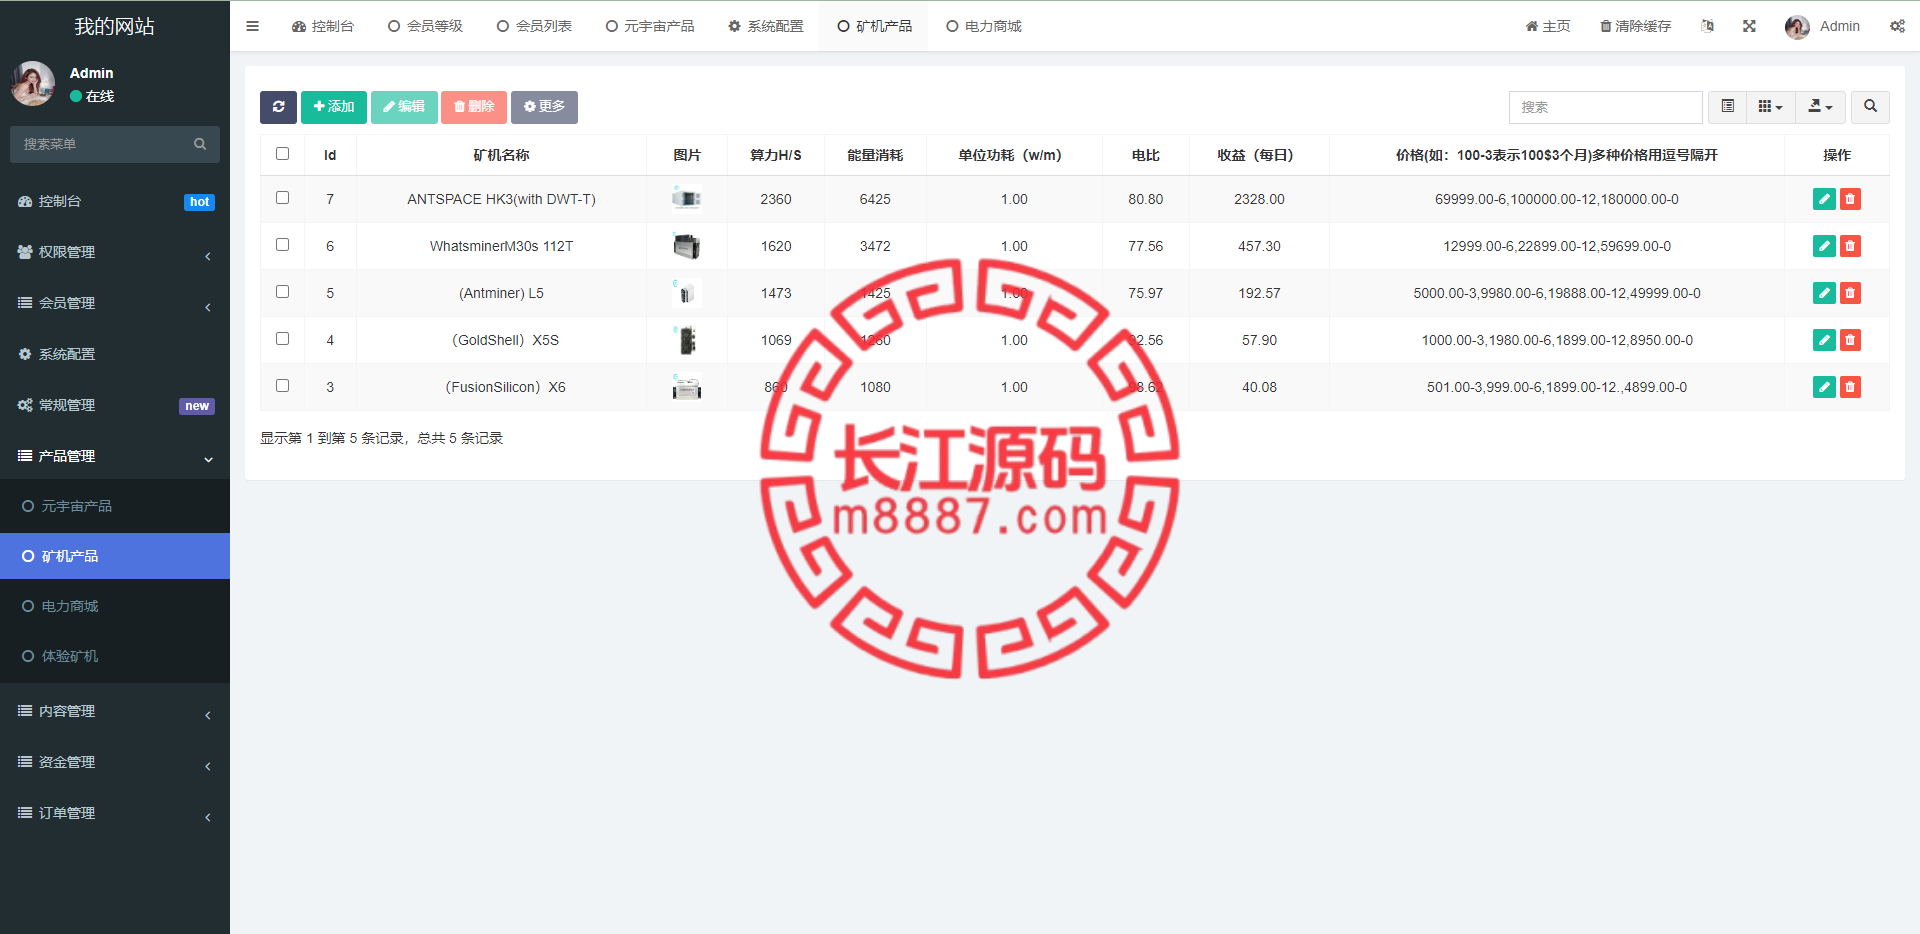Image resolution: width=1920 pixels, height=934 pixels.
Task: Click 清除缓存 clear cache link
Action: tap(1635, 26)
